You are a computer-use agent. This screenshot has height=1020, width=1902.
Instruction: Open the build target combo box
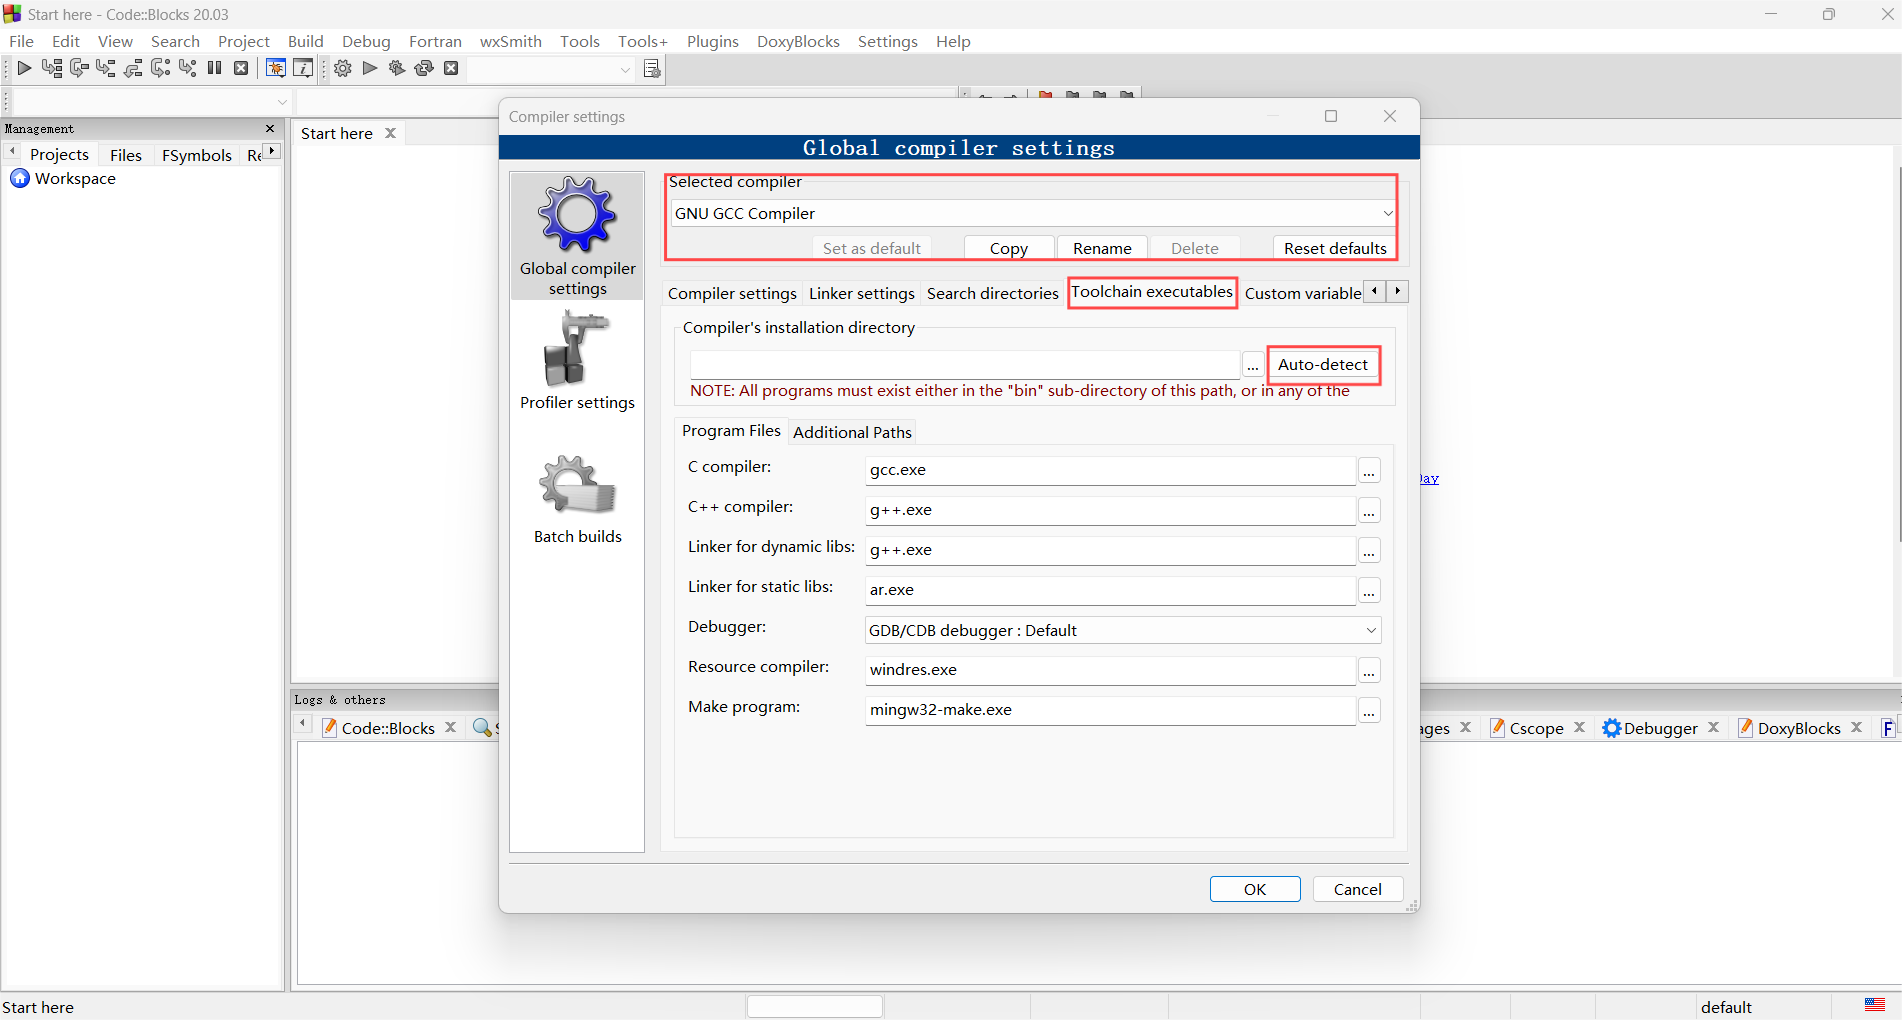(549, 70)
